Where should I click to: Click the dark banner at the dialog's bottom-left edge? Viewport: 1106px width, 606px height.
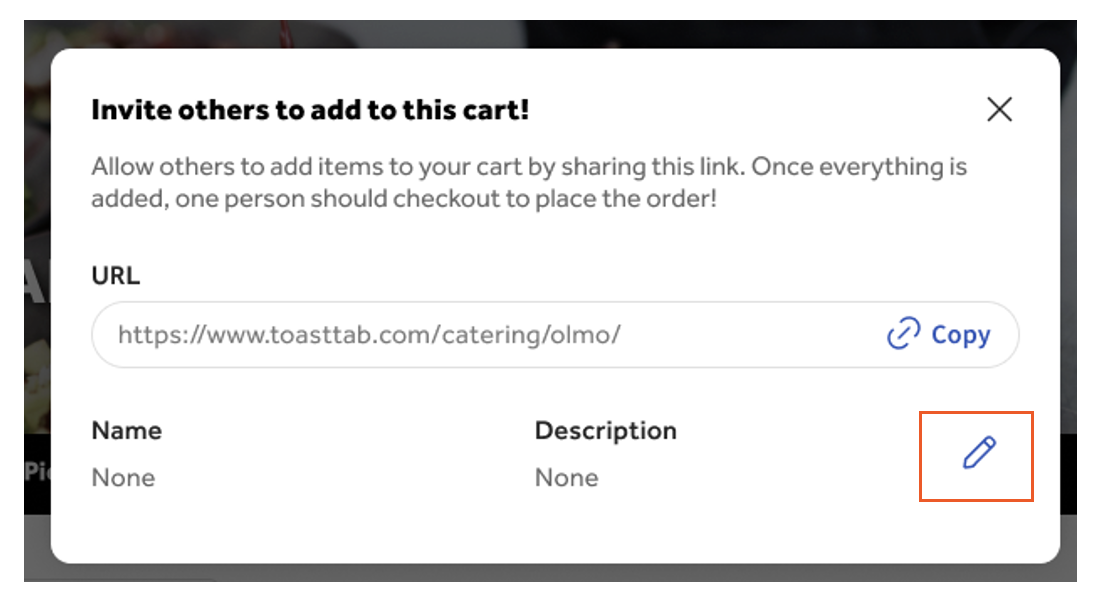pyautogui.click(x=36, y=472)
